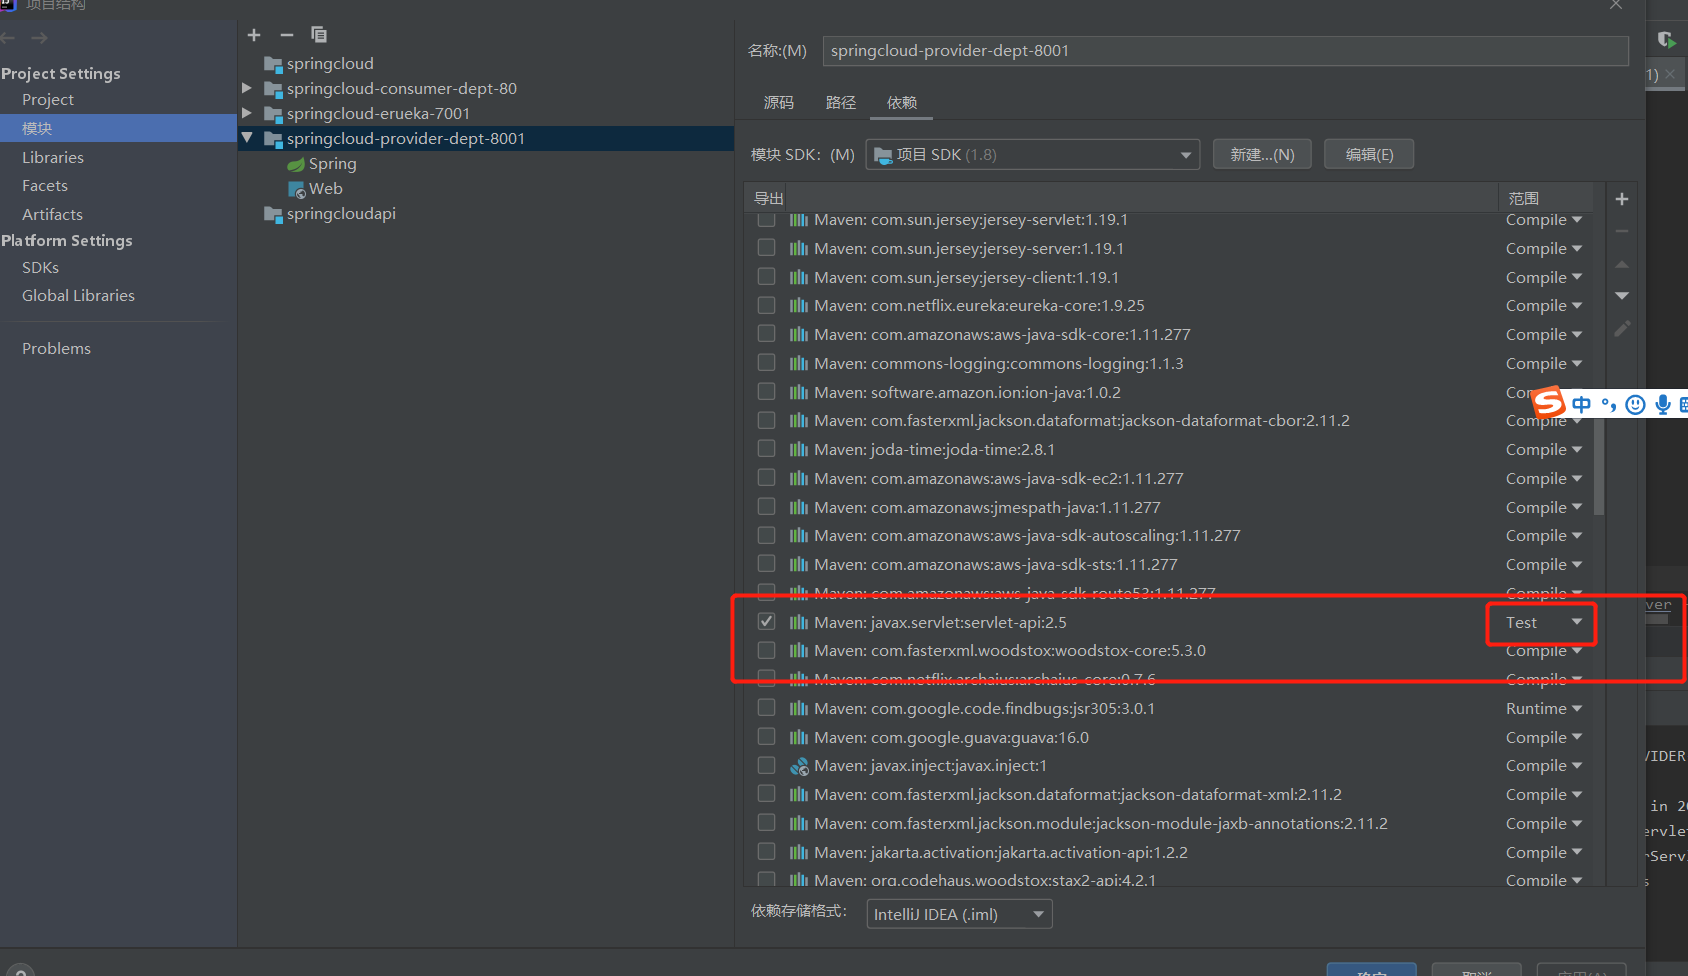Select the Spring facet icon
1688x976 pixels.
[x=296, y=164]
